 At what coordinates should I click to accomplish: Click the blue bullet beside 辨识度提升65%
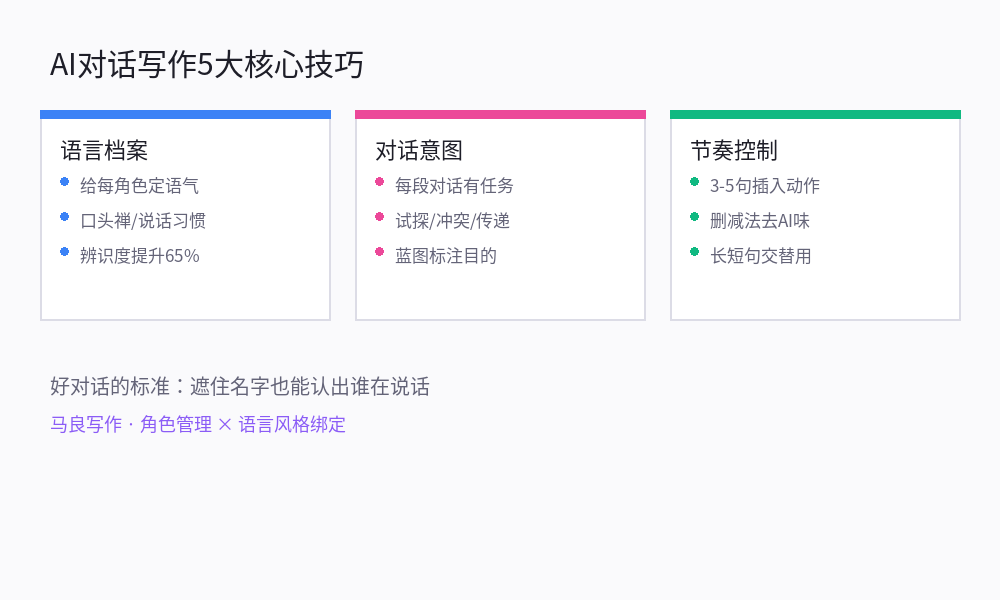coord(64,252)
